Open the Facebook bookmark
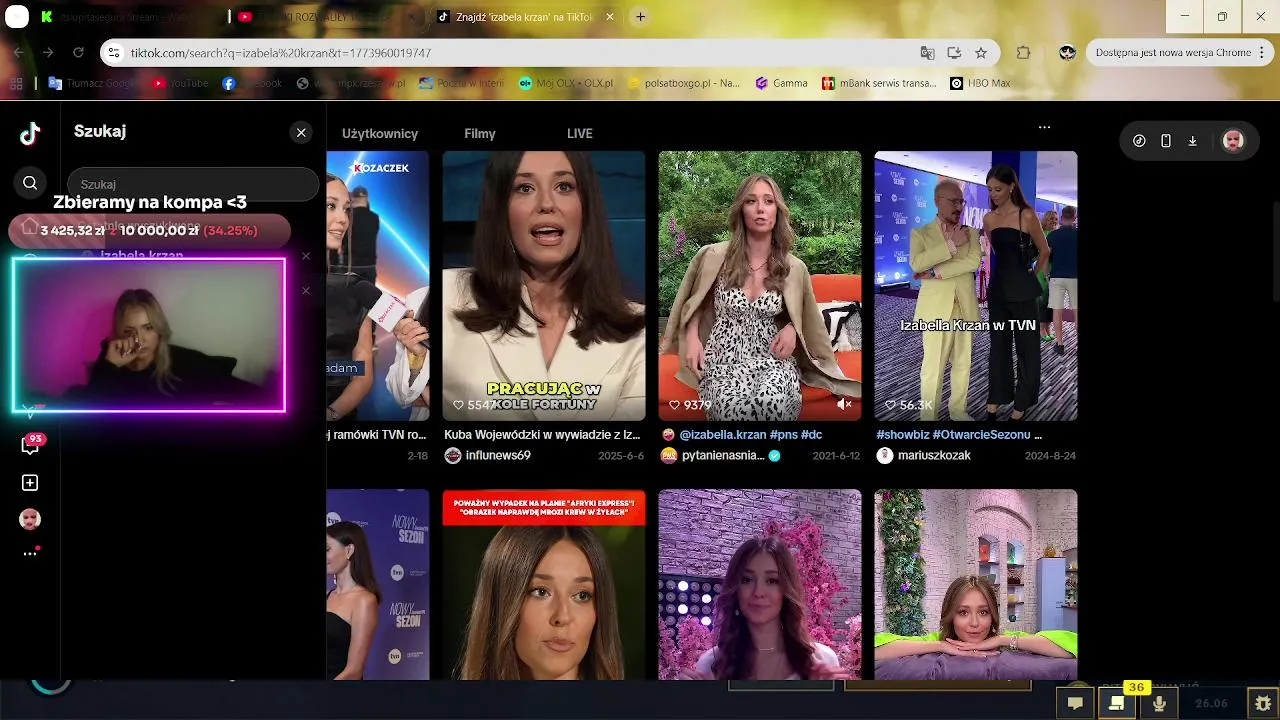The image size is (1280, 720). click(x=252, y=84)
